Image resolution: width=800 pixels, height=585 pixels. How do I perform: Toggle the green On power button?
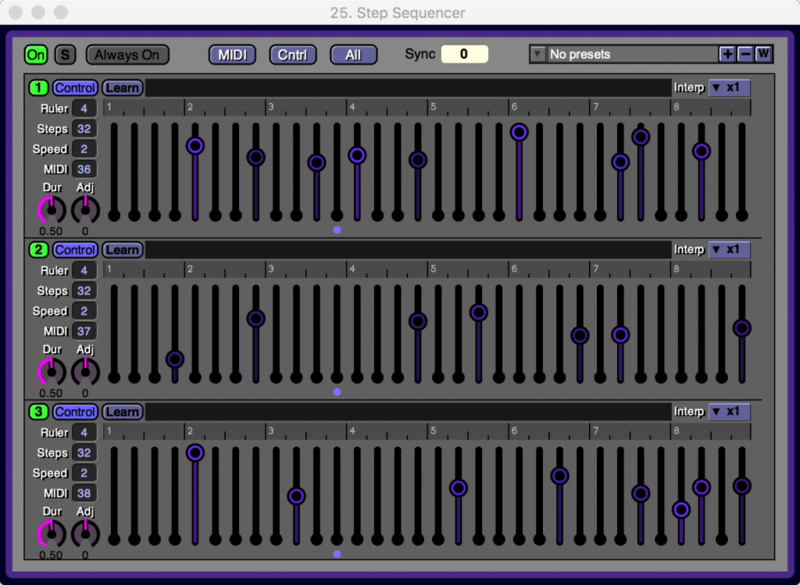tap(37, 55)
